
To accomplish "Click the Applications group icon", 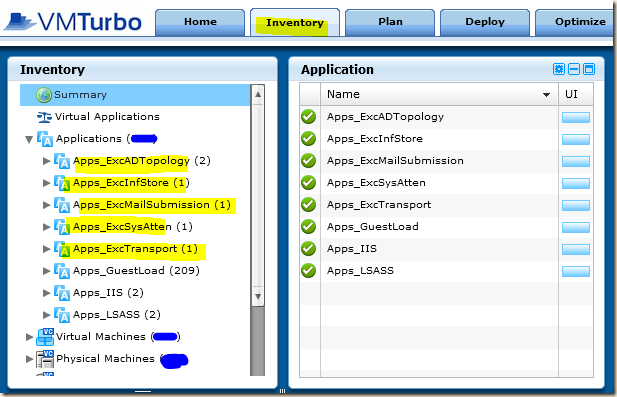I will 45,139.
